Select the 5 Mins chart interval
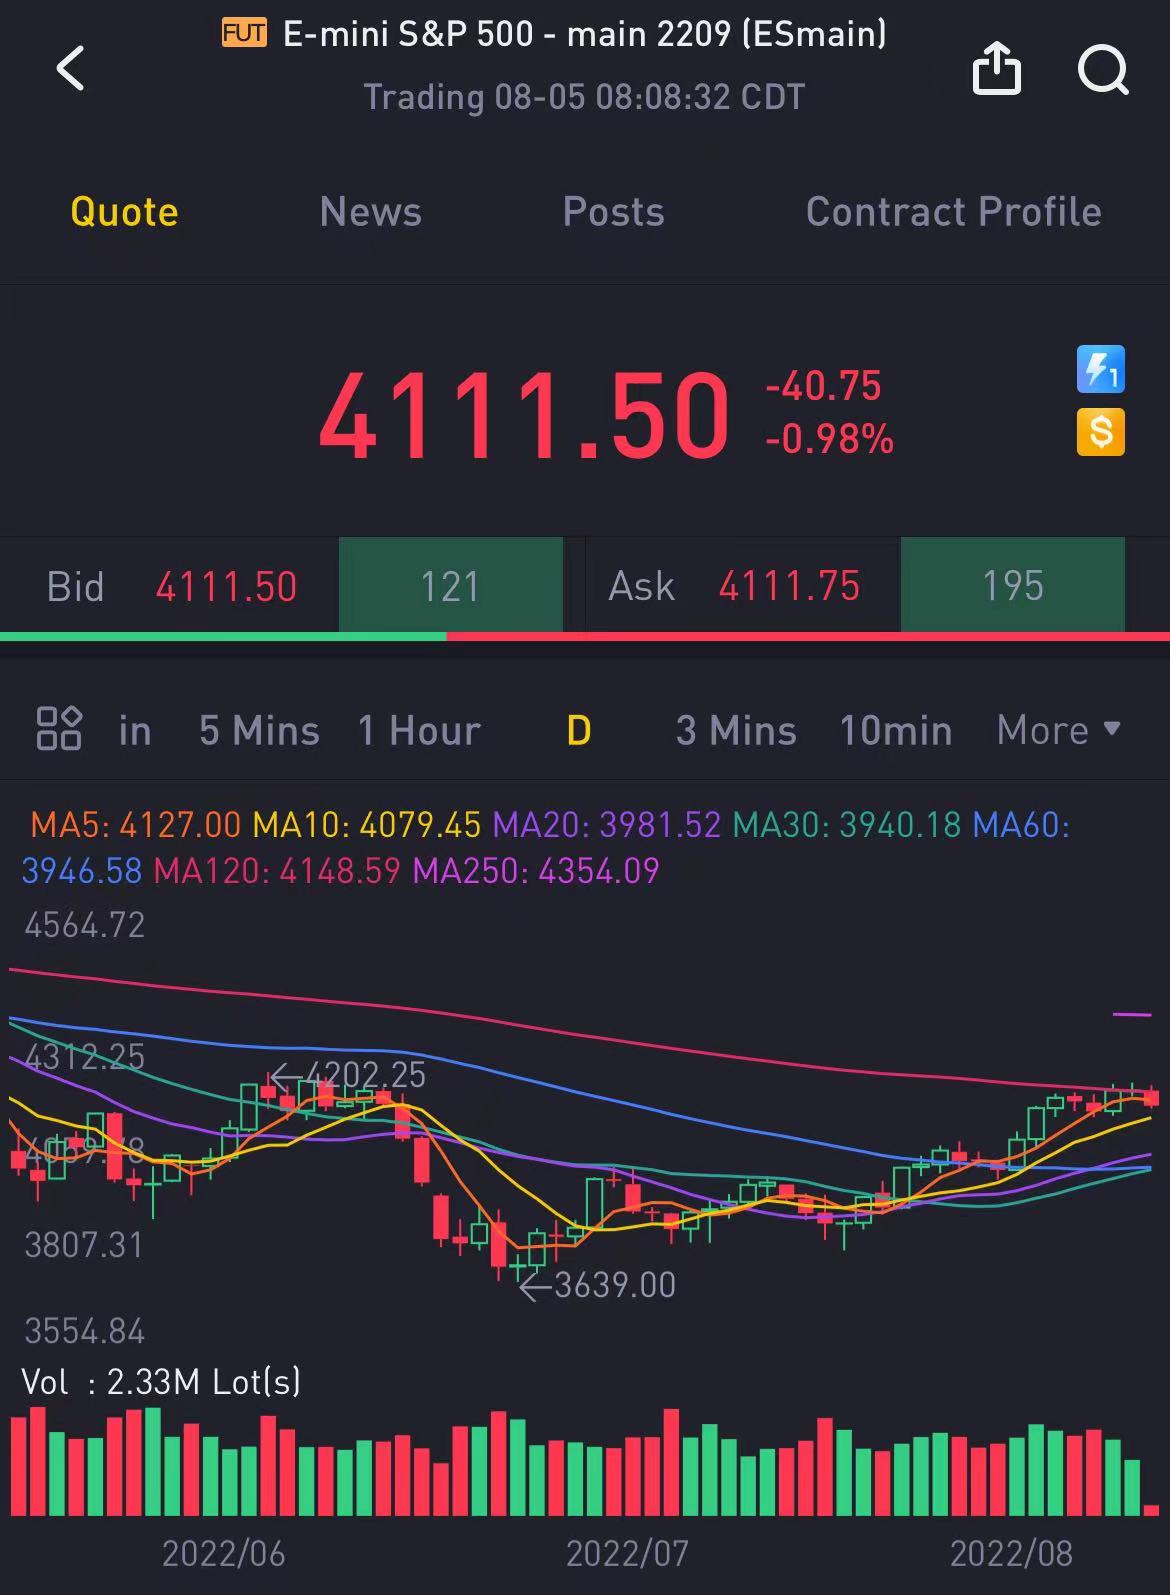 (259, 730)
